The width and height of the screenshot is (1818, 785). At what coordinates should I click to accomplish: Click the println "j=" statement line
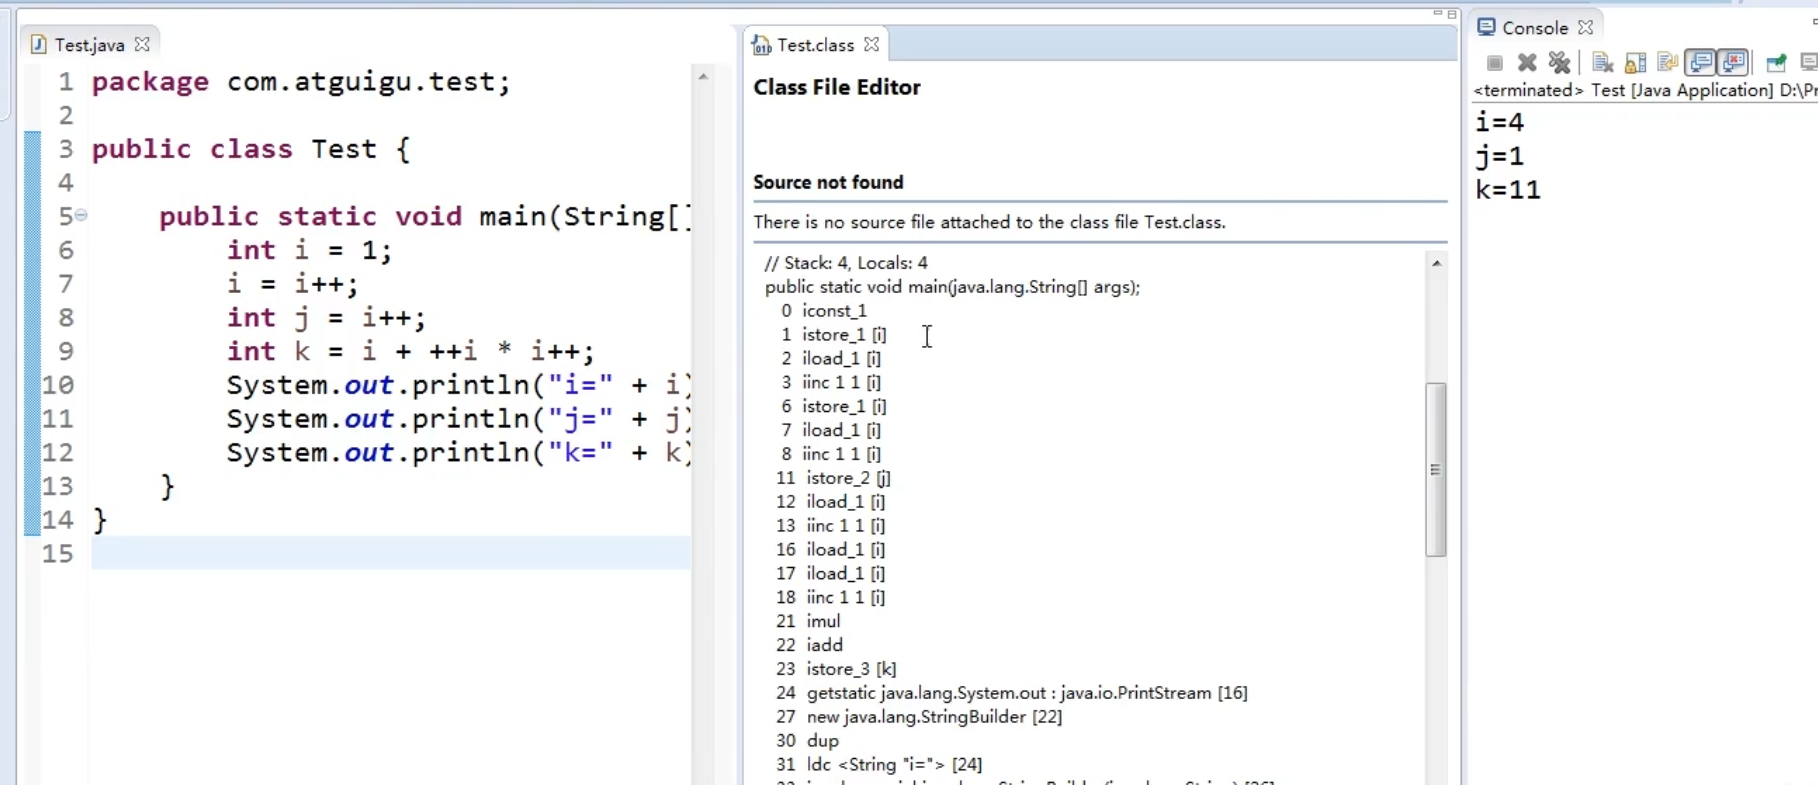458,419
